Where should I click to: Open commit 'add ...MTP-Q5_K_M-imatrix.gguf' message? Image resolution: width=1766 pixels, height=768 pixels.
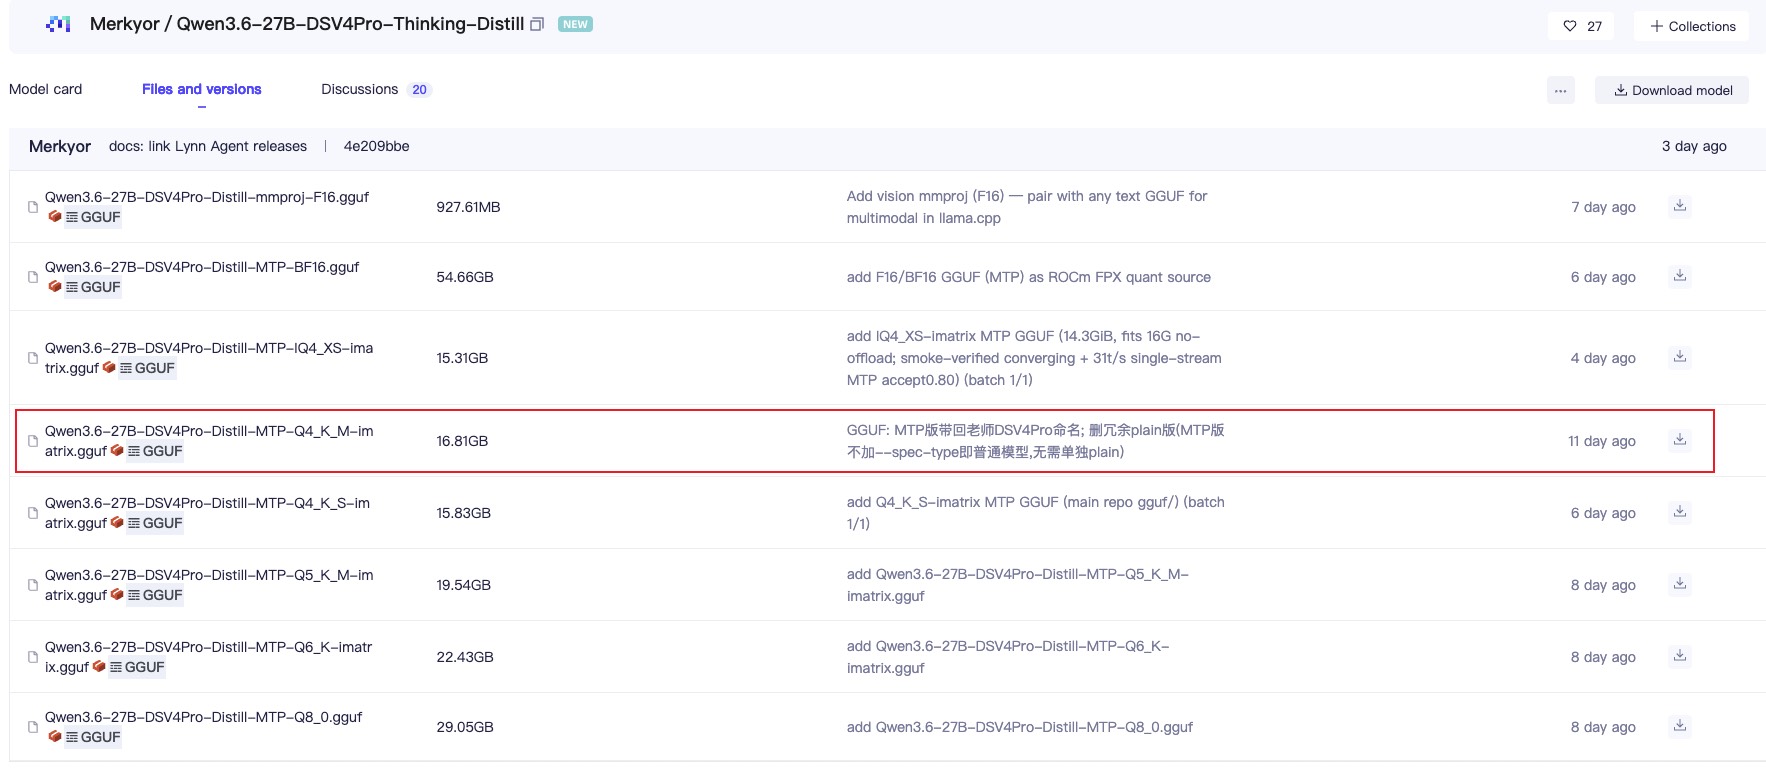pyautogui.click(x=1018, y=585)
